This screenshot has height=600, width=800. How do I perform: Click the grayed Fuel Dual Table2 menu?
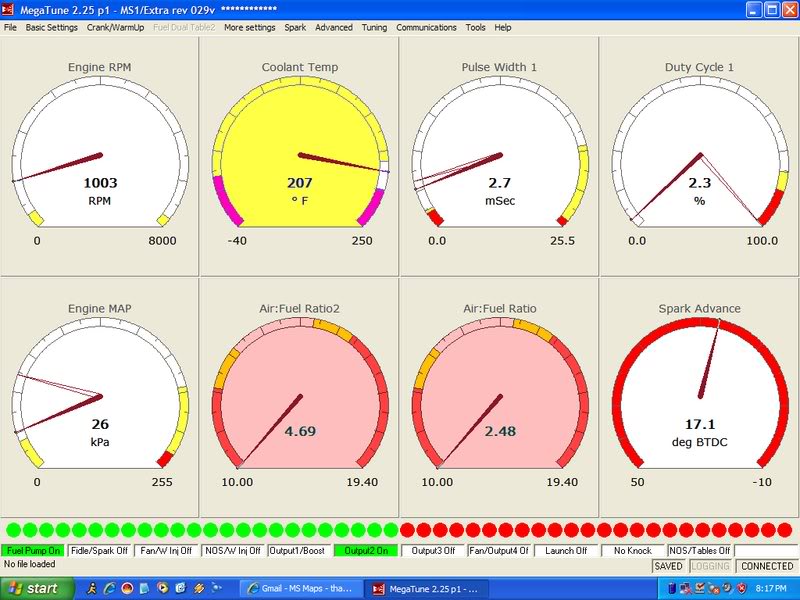point(184,28)
